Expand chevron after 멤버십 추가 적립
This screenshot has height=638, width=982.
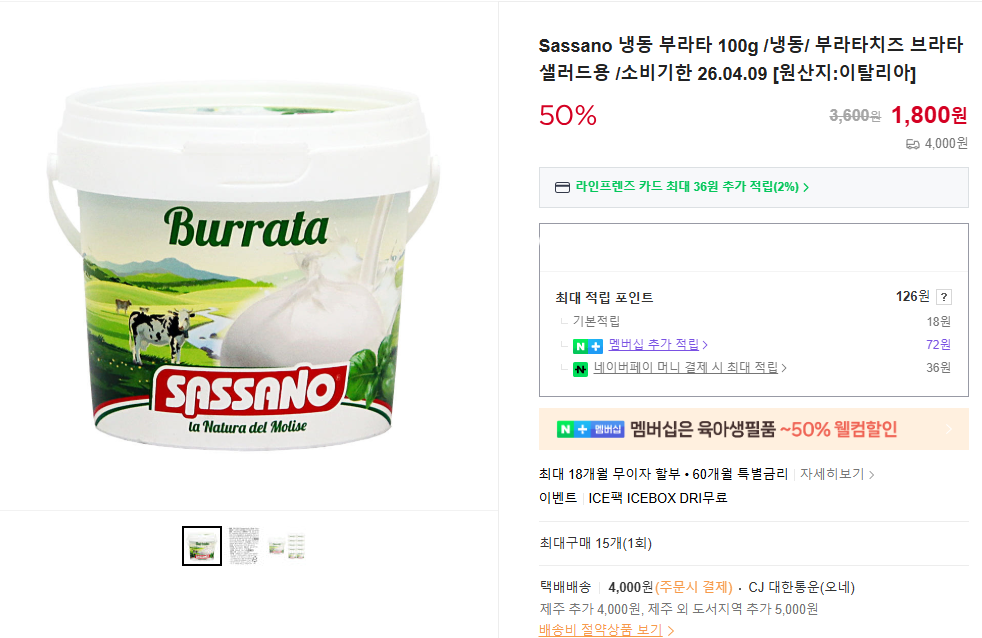[x=705, y=345]
